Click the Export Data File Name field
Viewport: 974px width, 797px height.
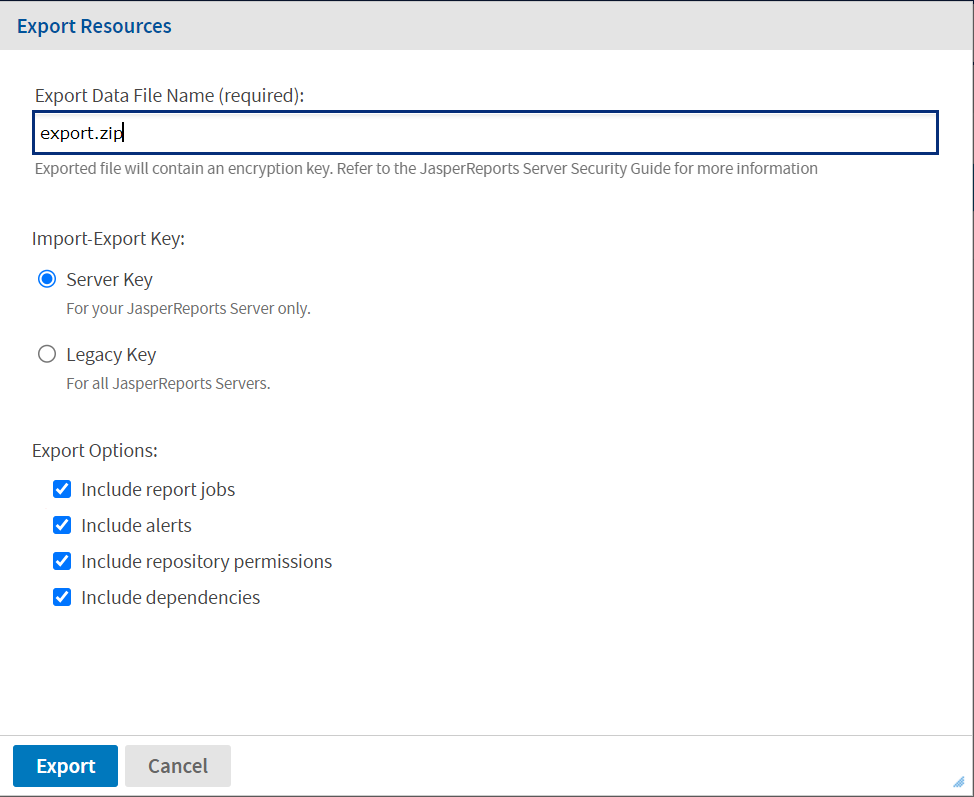coord(485,133)
